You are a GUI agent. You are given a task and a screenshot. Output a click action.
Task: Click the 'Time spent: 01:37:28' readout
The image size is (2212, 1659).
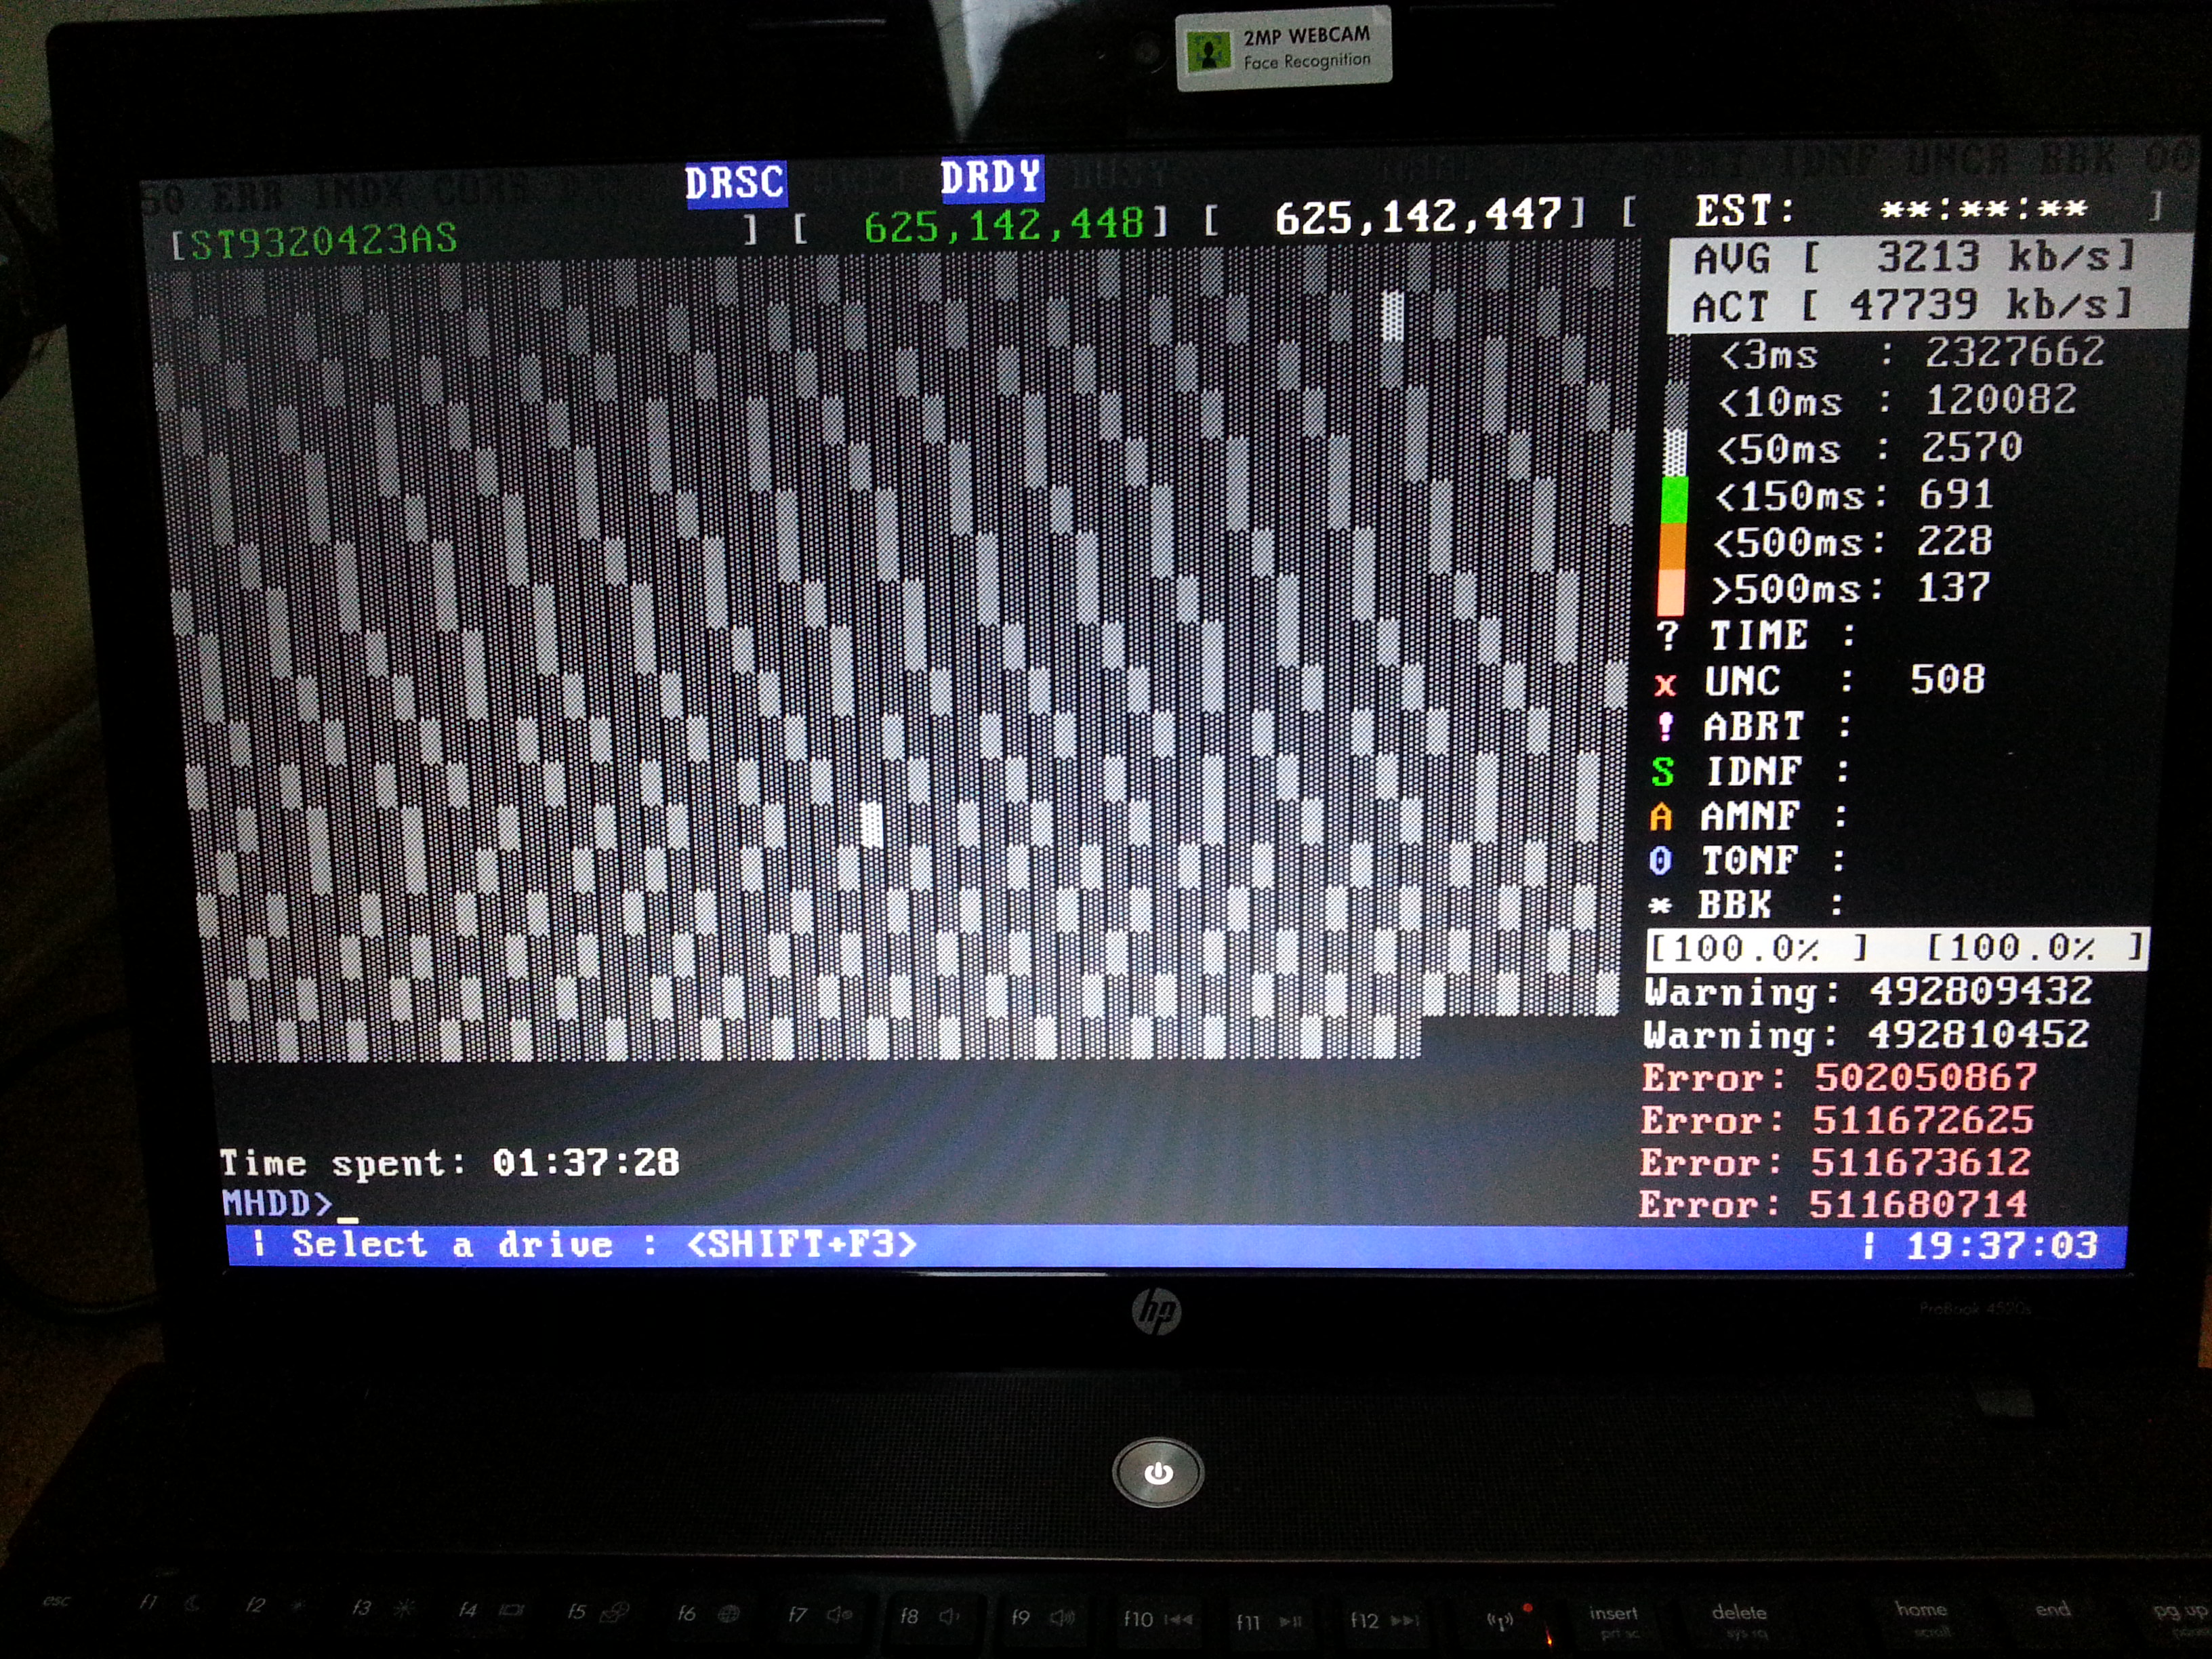click(x=449, y=1162)
